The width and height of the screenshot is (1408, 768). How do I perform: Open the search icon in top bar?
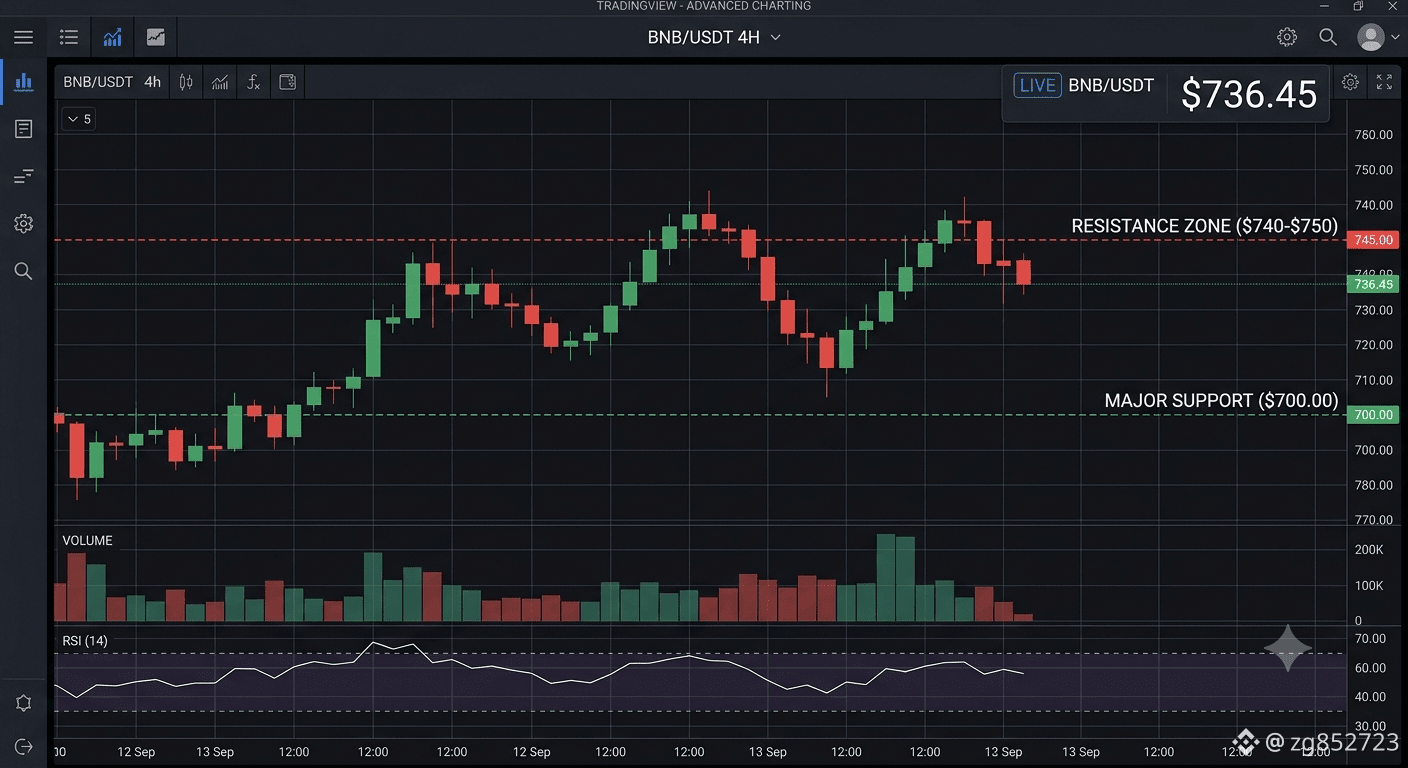point(1328,37)
